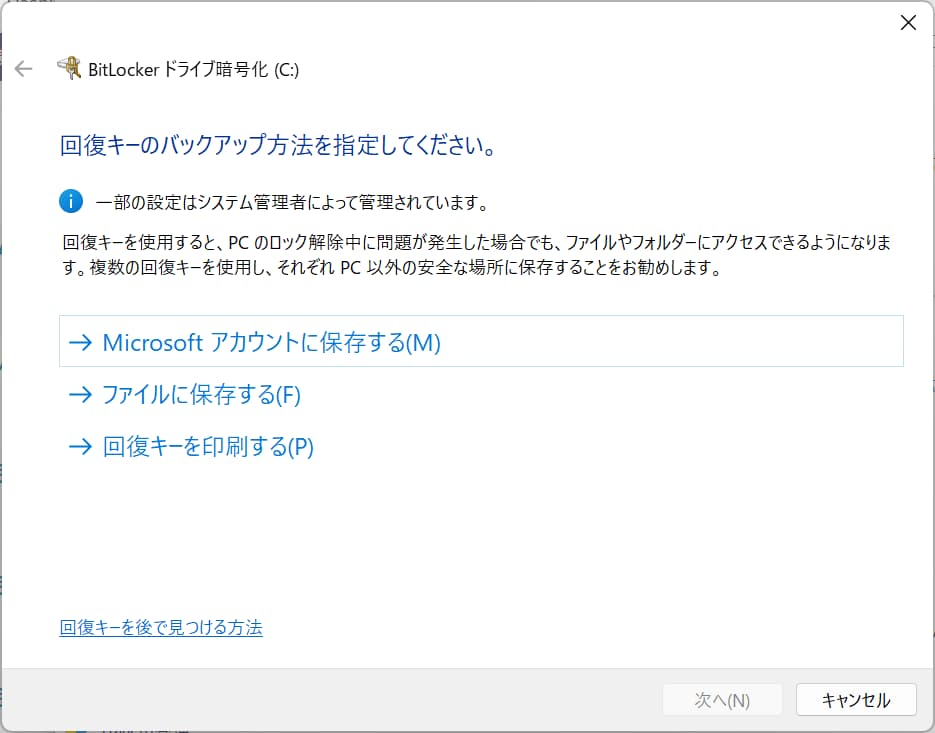Dismiss the wizard using キャンセル
This screenshot has width=935, height=733.
tap(856, 700)
